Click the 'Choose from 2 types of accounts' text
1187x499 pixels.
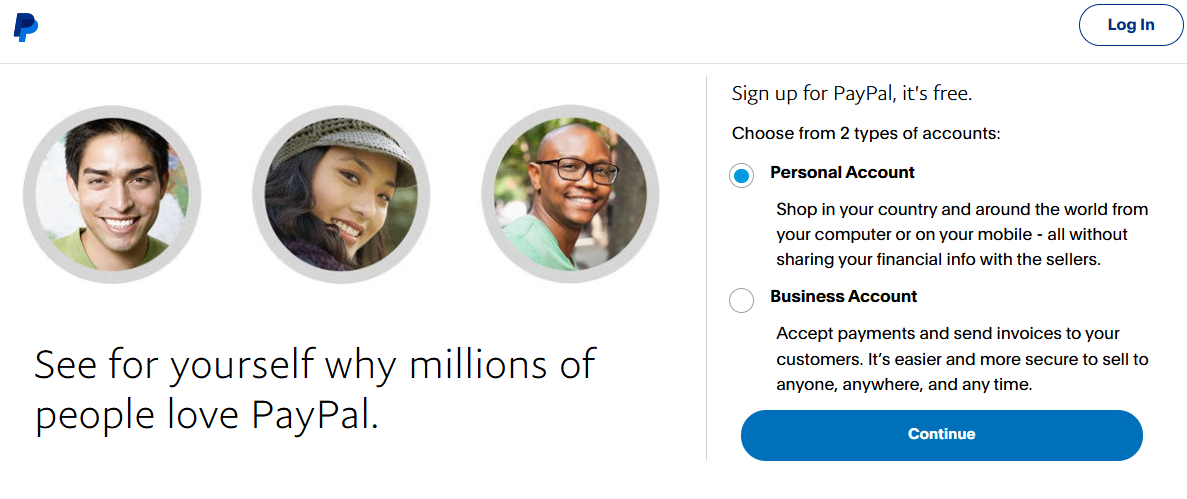[x=866, y=133]
